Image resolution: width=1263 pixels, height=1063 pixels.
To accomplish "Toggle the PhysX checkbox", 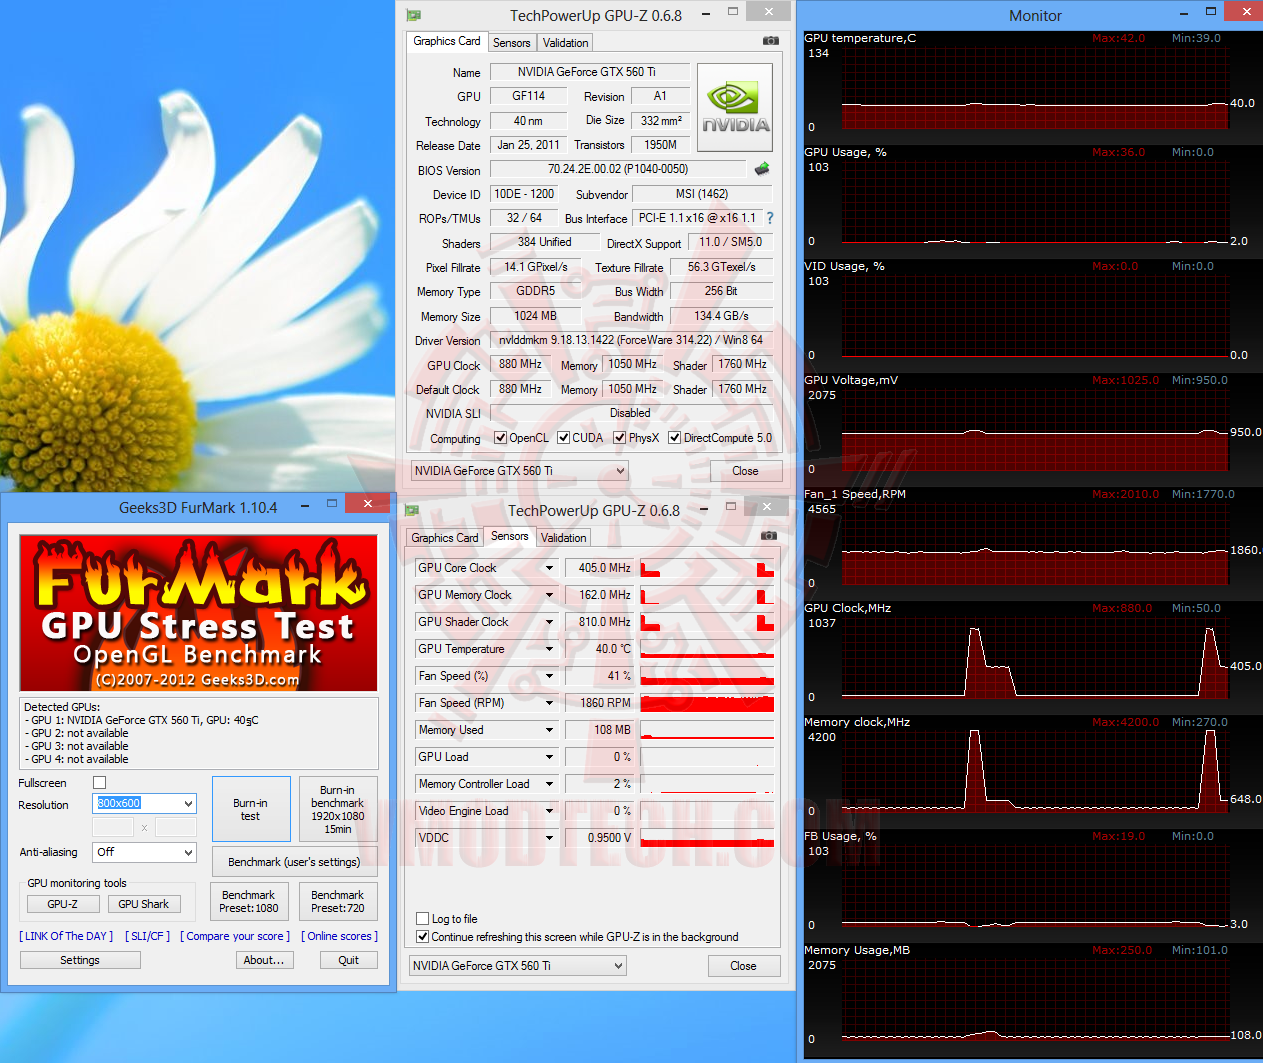I will 620,438.
